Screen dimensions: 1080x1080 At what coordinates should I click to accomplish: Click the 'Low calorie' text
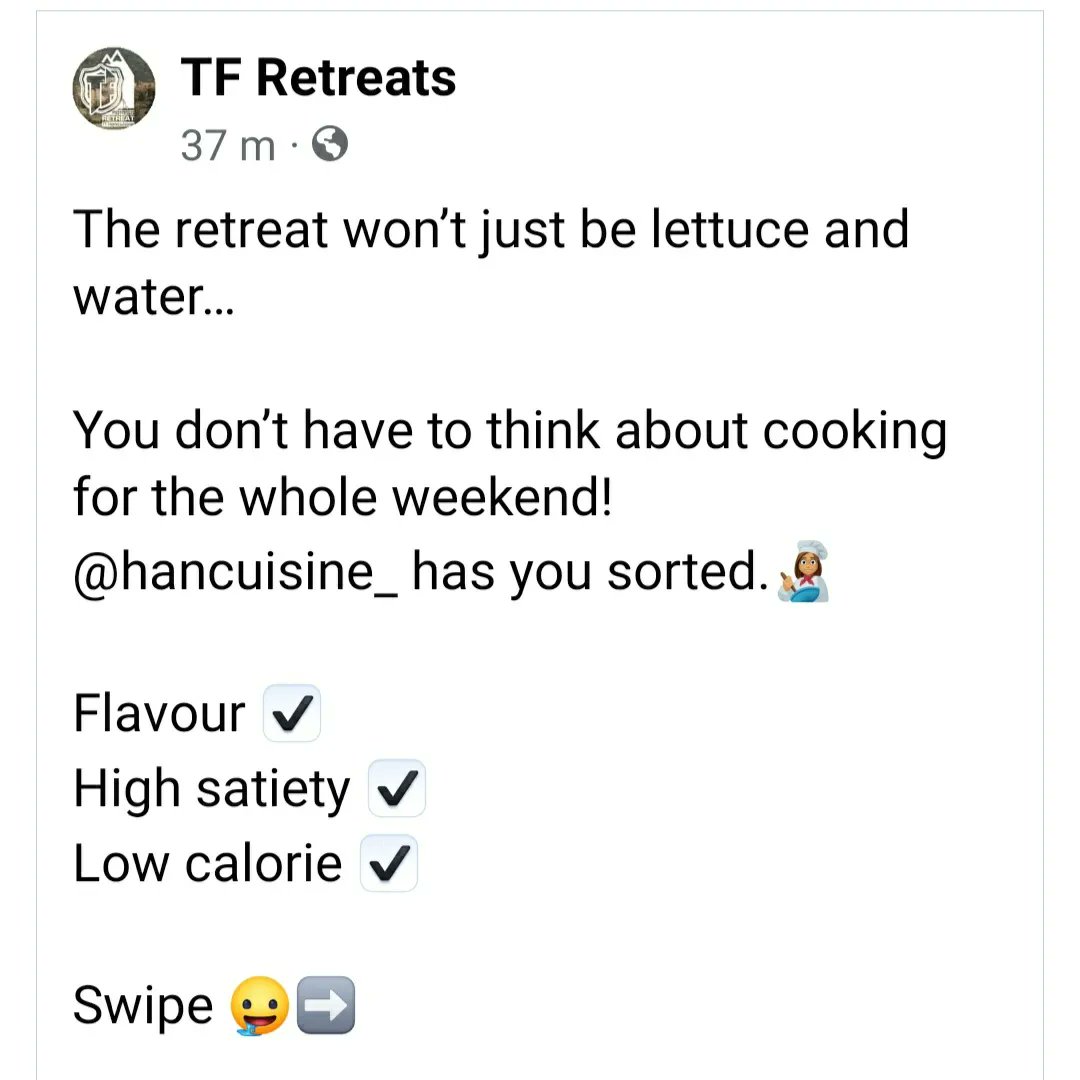pos(207,863)
